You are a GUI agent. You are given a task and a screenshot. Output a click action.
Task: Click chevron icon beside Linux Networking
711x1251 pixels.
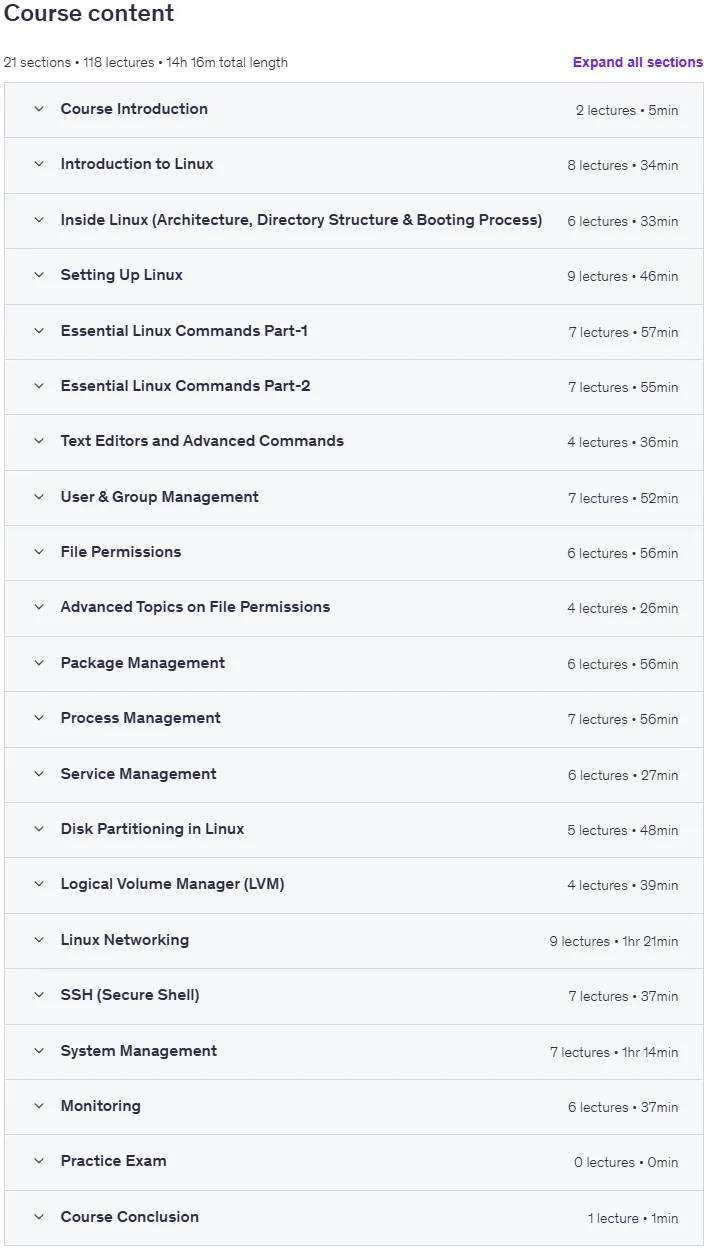point(39,940)
